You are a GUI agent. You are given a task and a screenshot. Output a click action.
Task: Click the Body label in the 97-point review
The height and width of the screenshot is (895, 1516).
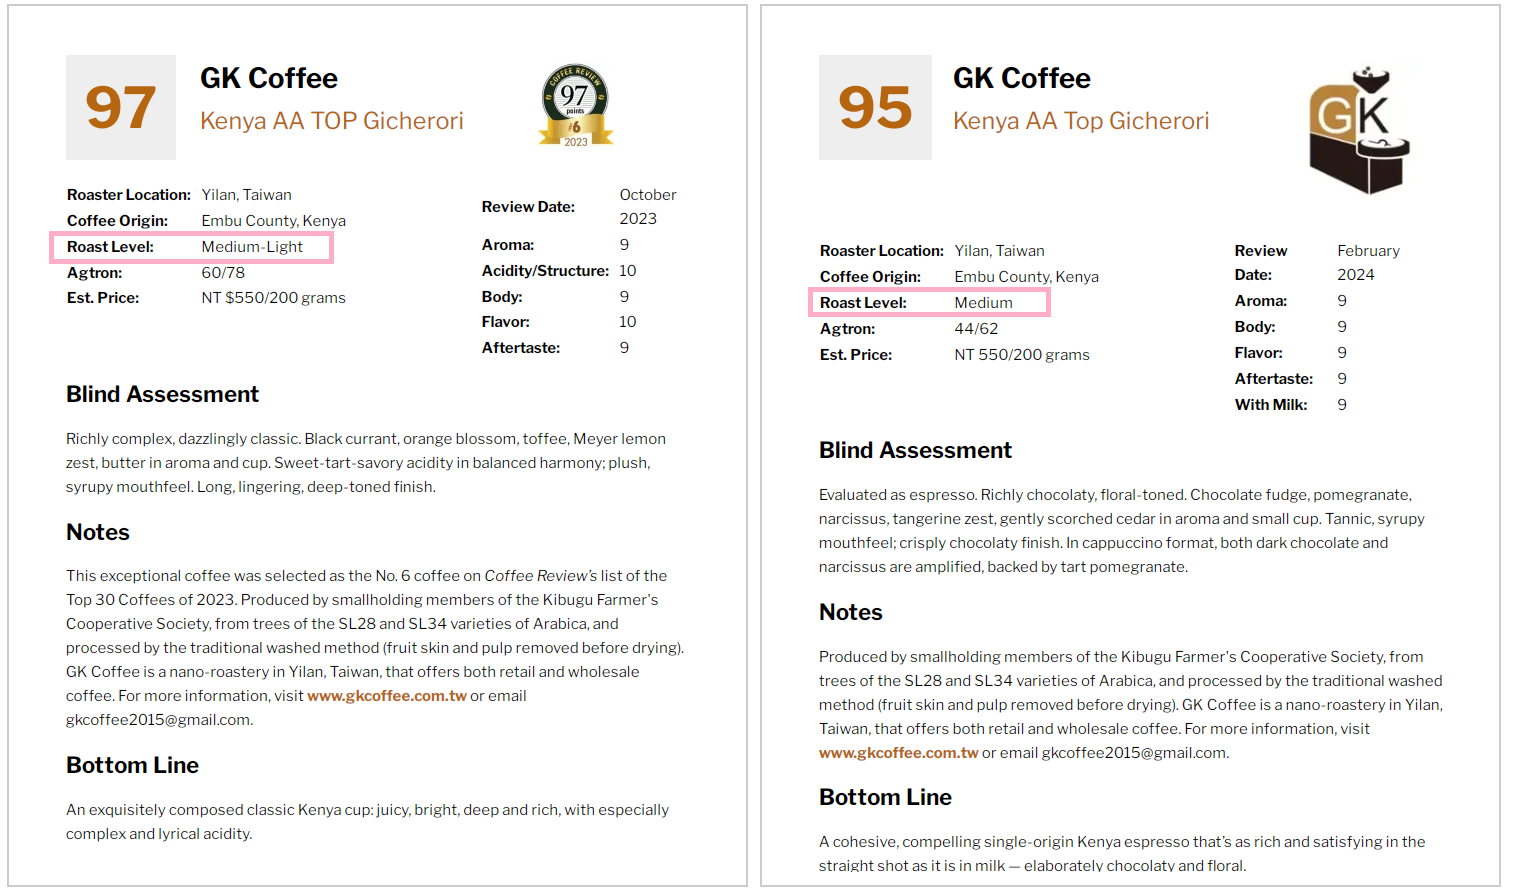[x=502, y=297]
